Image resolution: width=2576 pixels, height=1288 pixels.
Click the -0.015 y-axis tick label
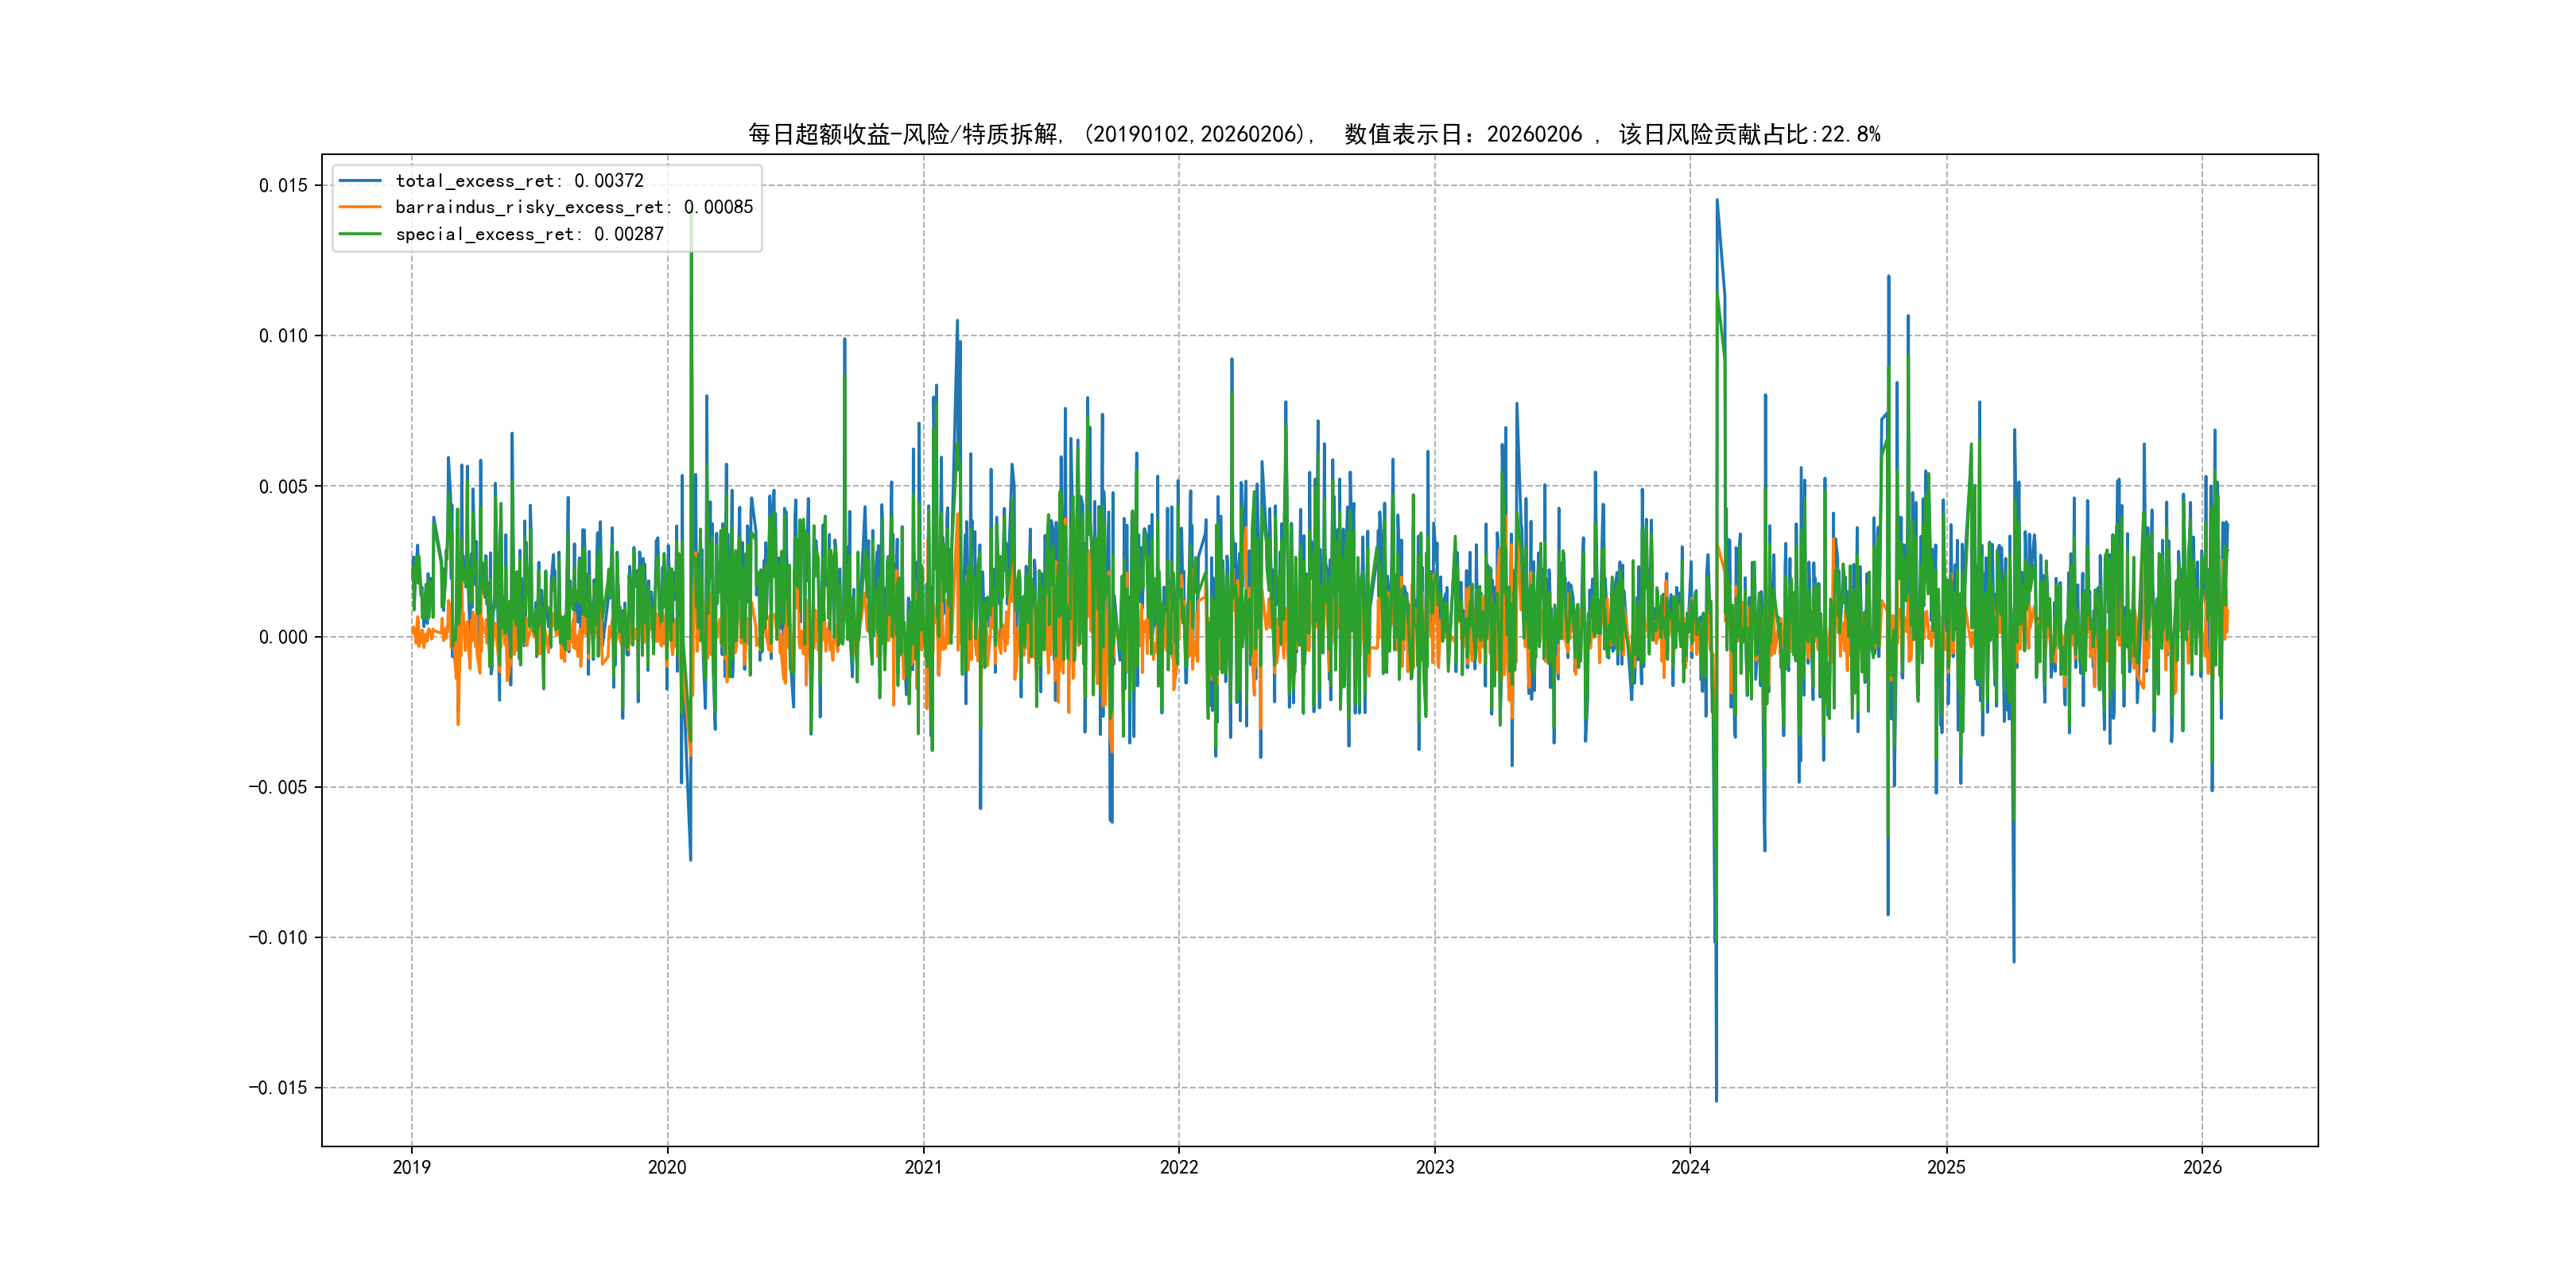click(278, 1088)
